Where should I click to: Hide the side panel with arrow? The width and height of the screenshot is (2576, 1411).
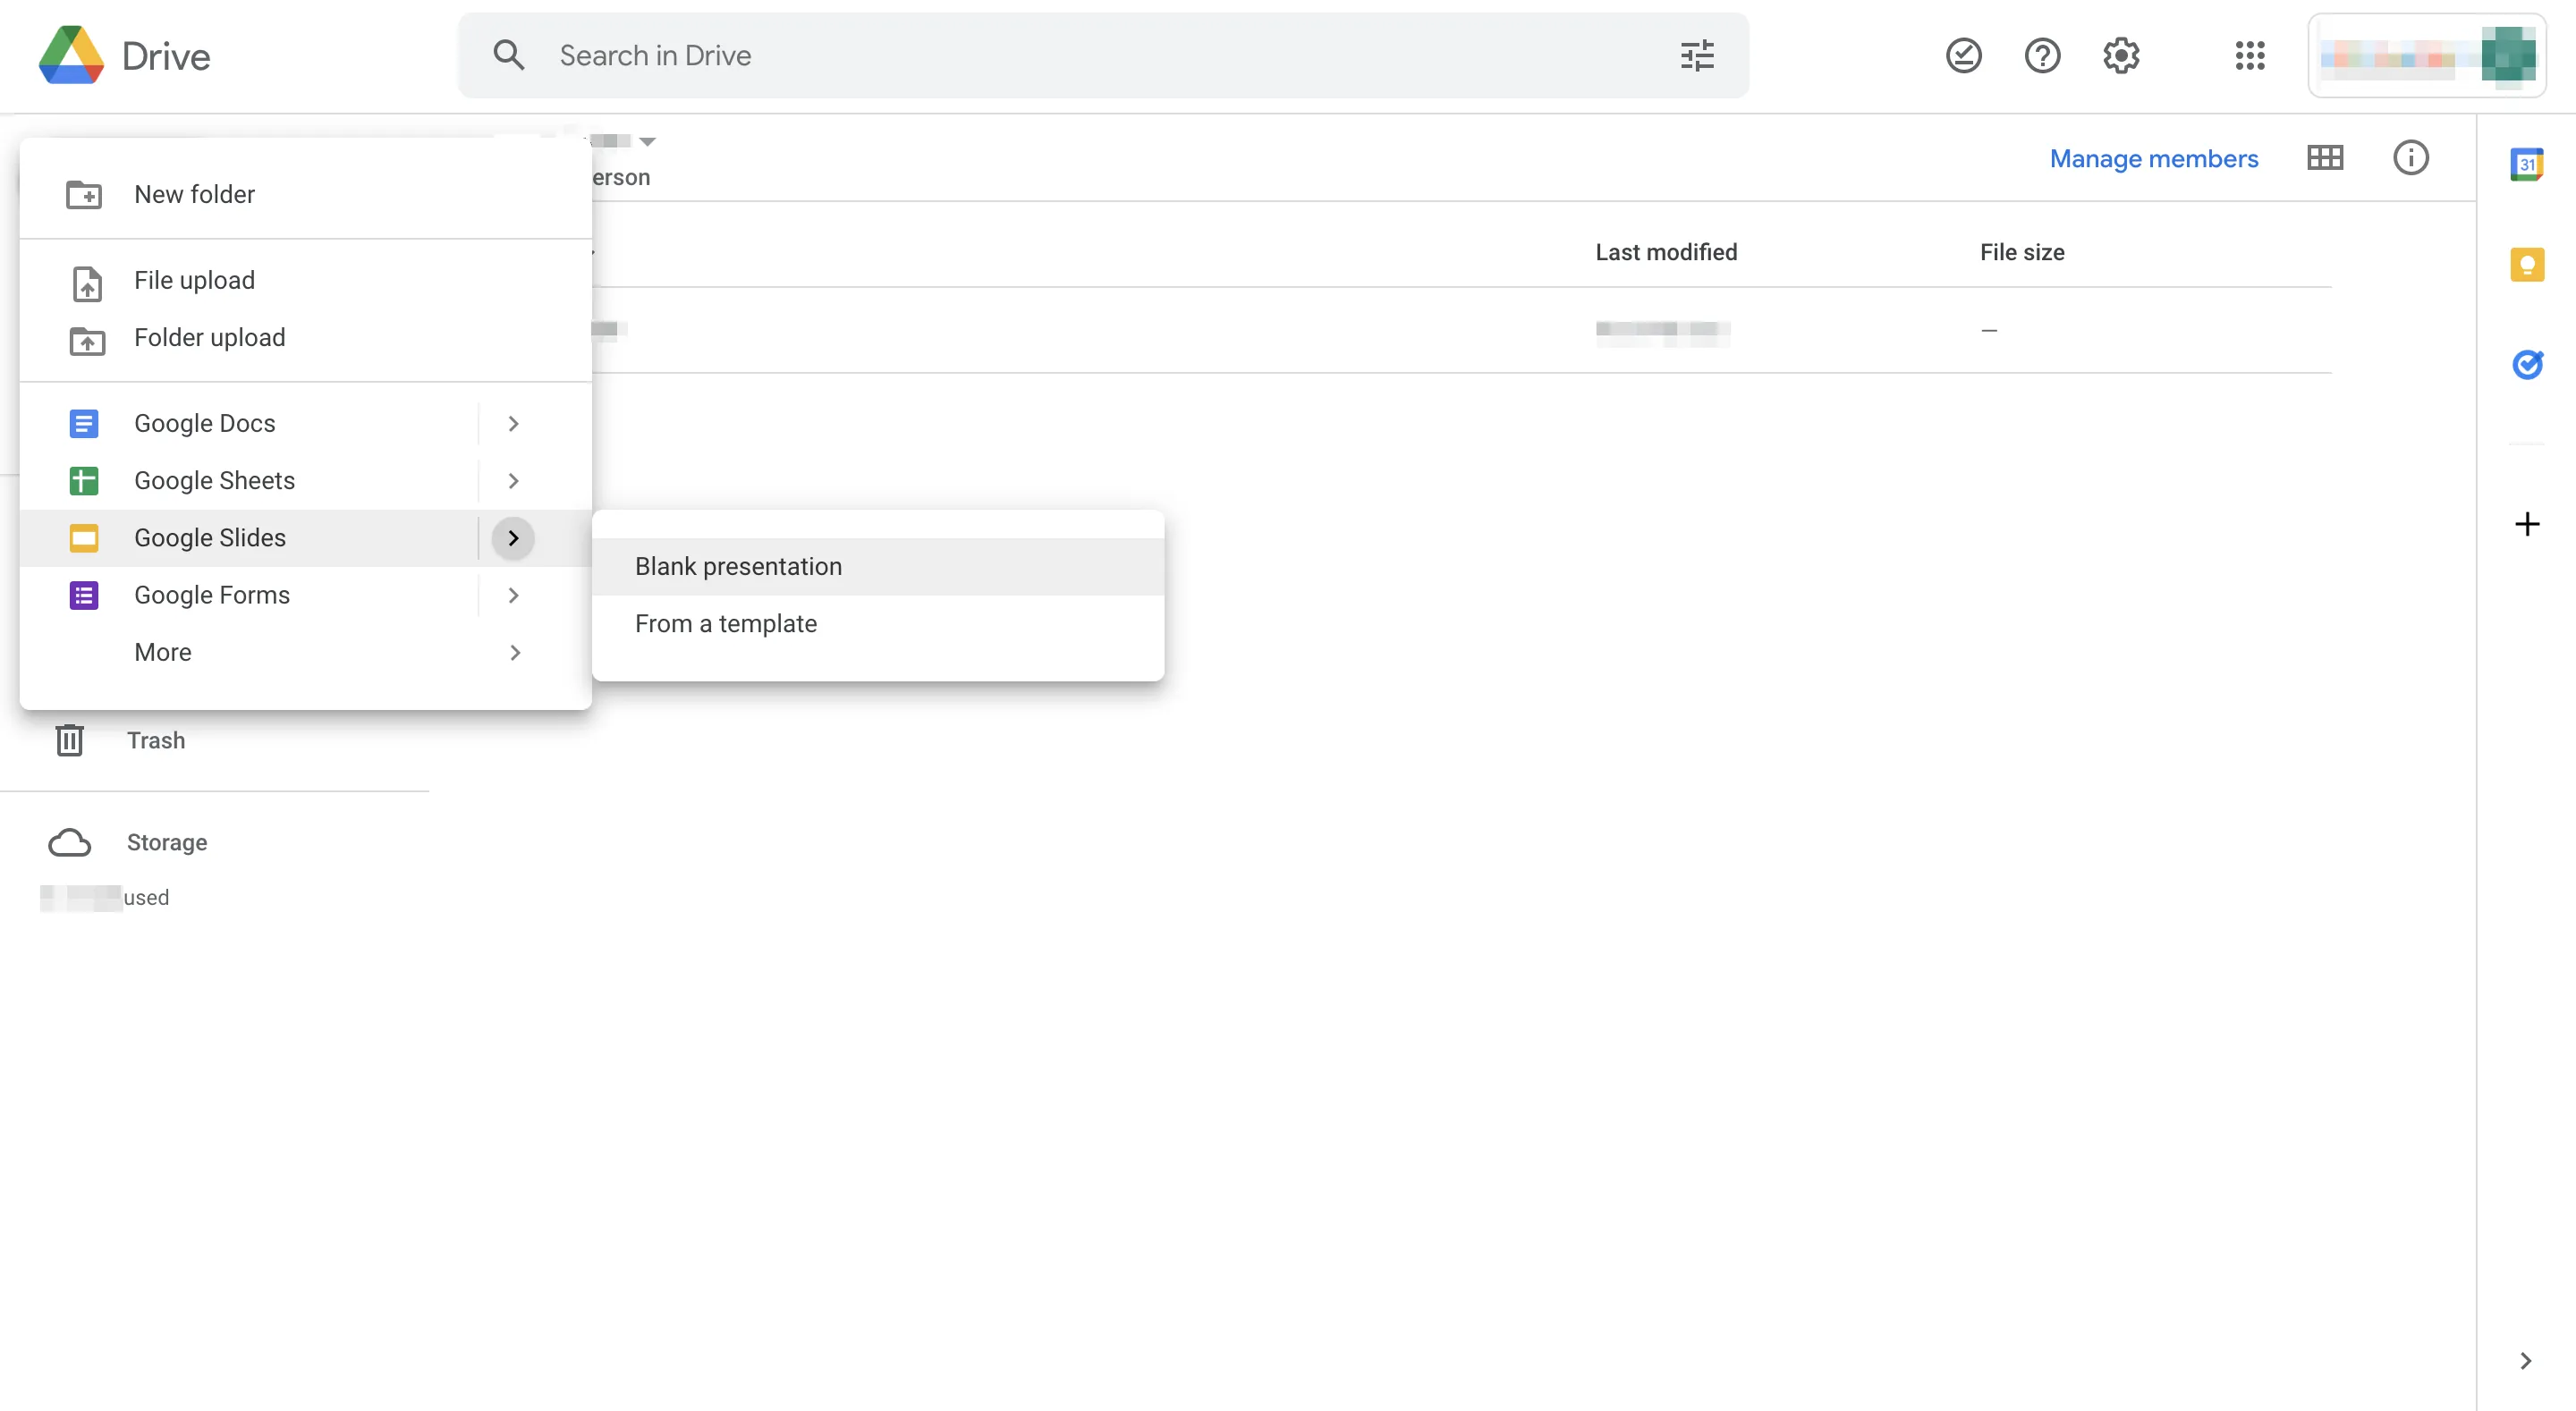click(2525, 1360)
